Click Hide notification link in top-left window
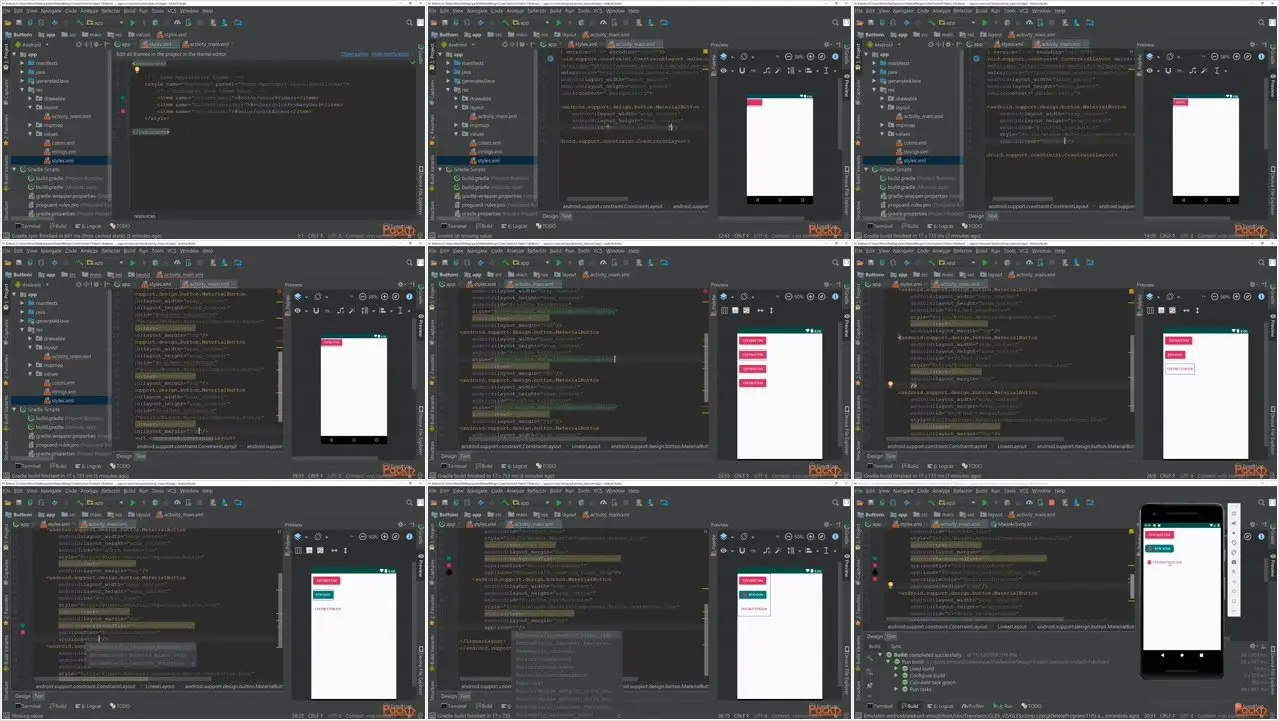 390,54
